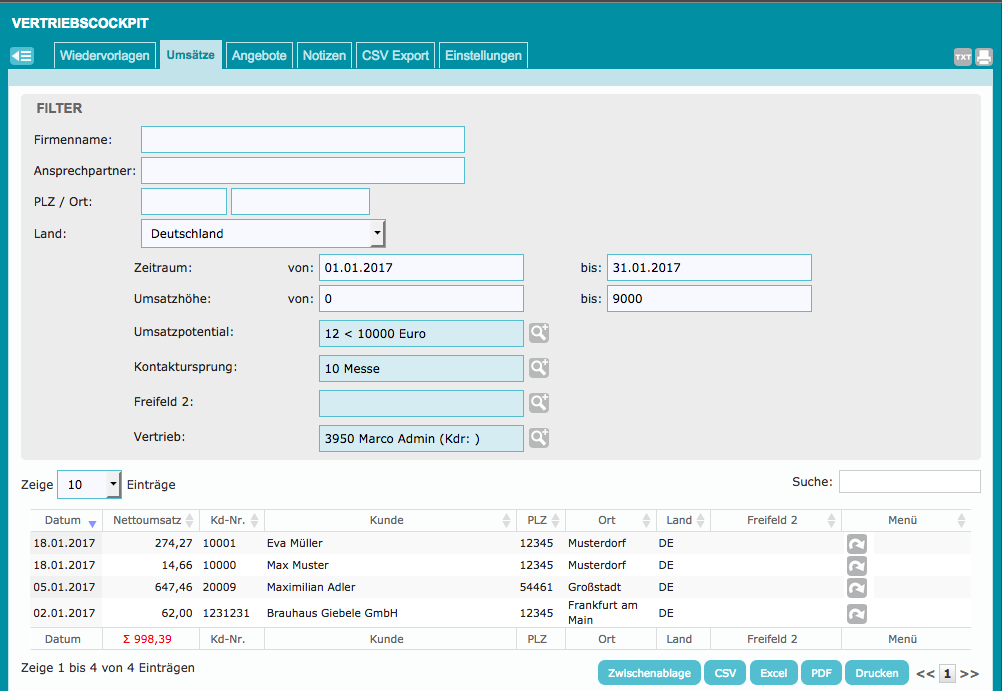Click the printer icon at top right
Viewport: 1002px width, 691px height.
[984, 57]
